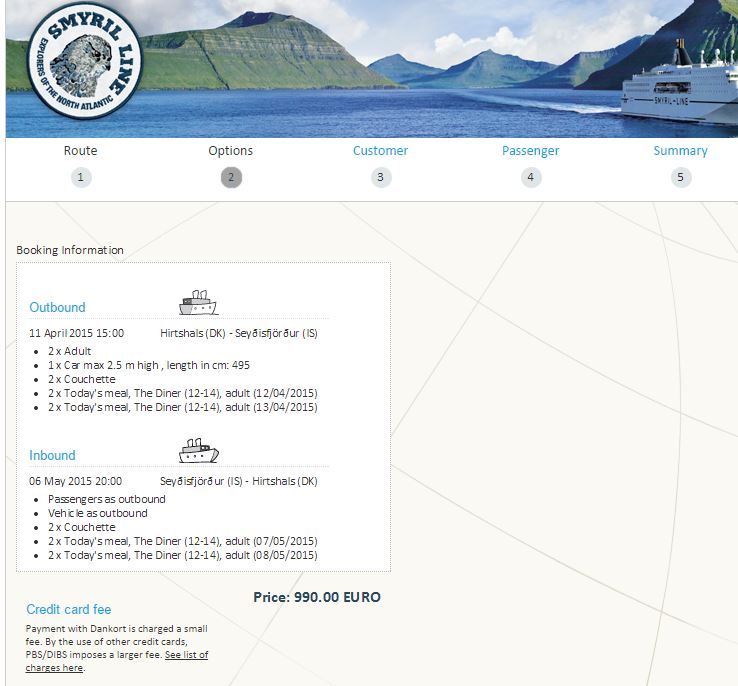Viewport: 738px width, 686px height.
Task: Click the meal line dated 13/04/2015
Action: point(183,407)
